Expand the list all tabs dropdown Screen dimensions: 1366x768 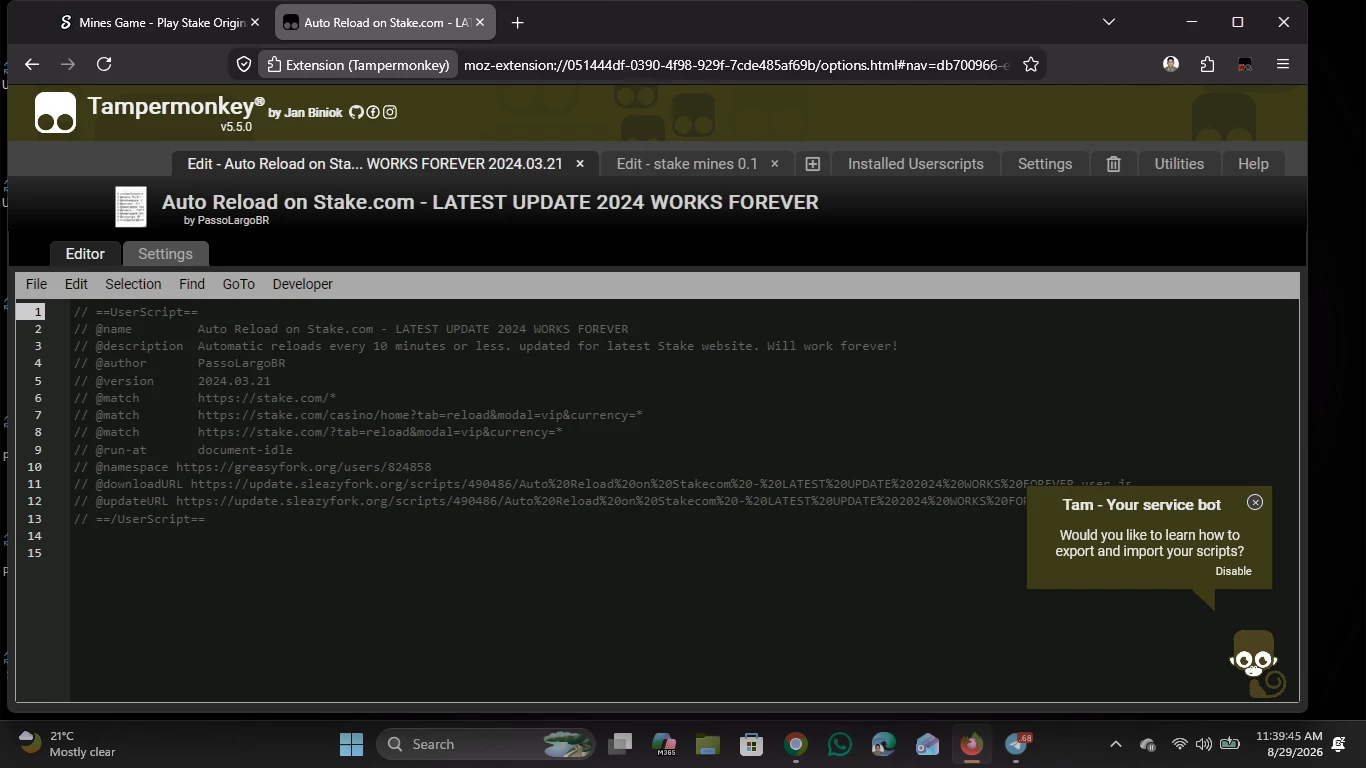tap(1108, 22)
